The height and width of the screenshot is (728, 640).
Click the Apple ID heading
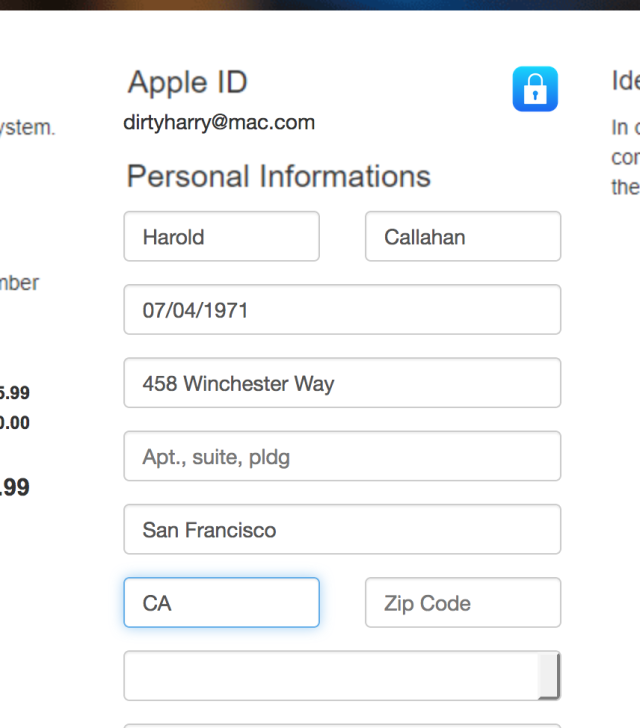pos(187,83)
